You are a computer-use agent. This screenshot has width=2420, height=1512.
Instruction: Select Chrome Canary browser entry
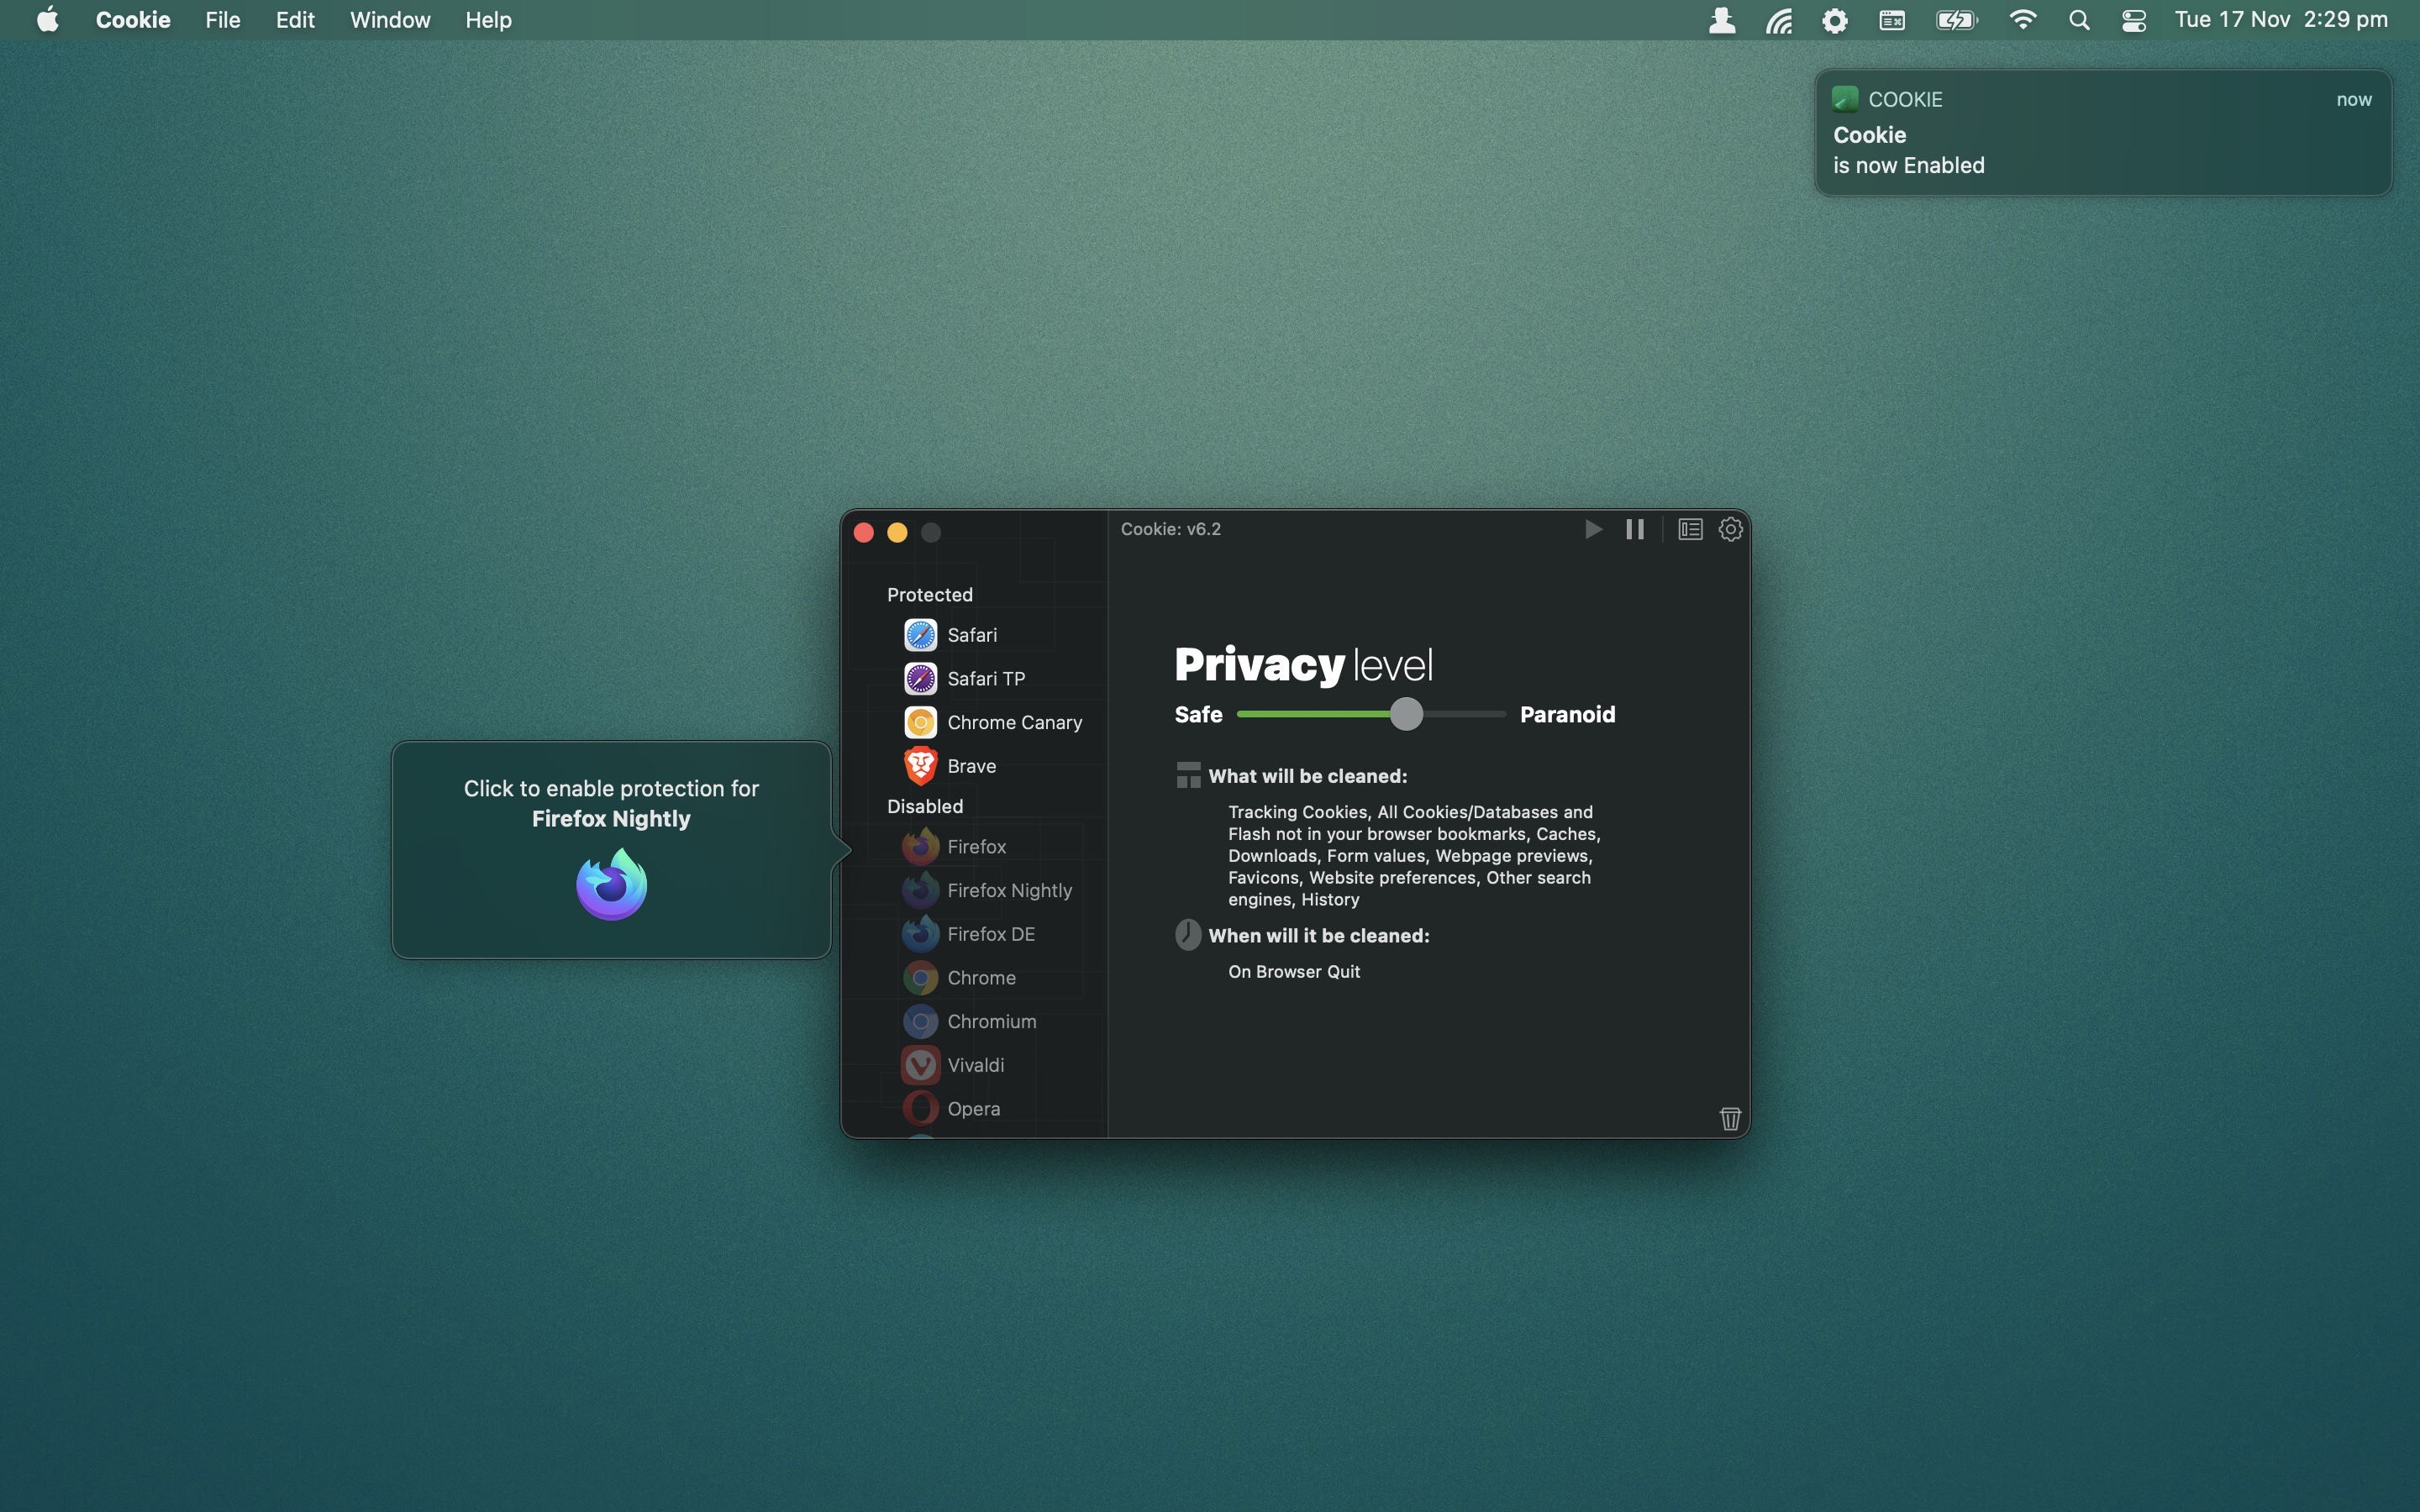(995, 722)
